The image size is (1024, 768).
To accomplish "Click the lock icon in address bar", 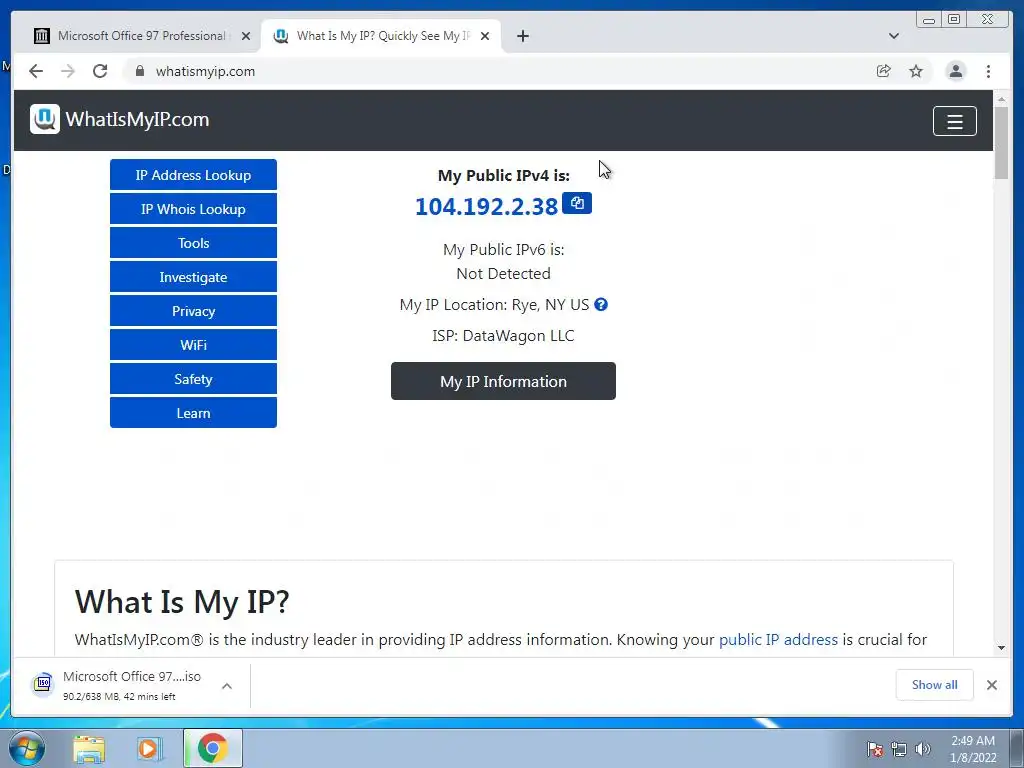I will (139, 71).
